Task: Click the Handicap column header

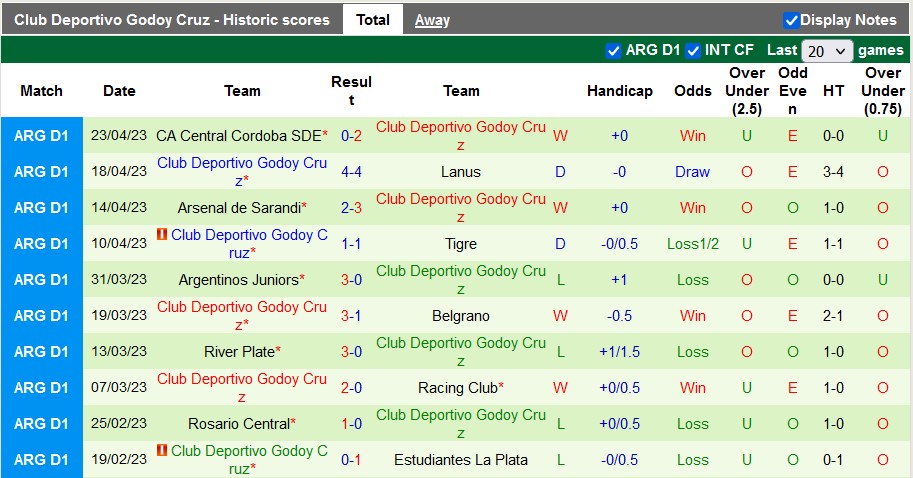Action: pos(619,91)
